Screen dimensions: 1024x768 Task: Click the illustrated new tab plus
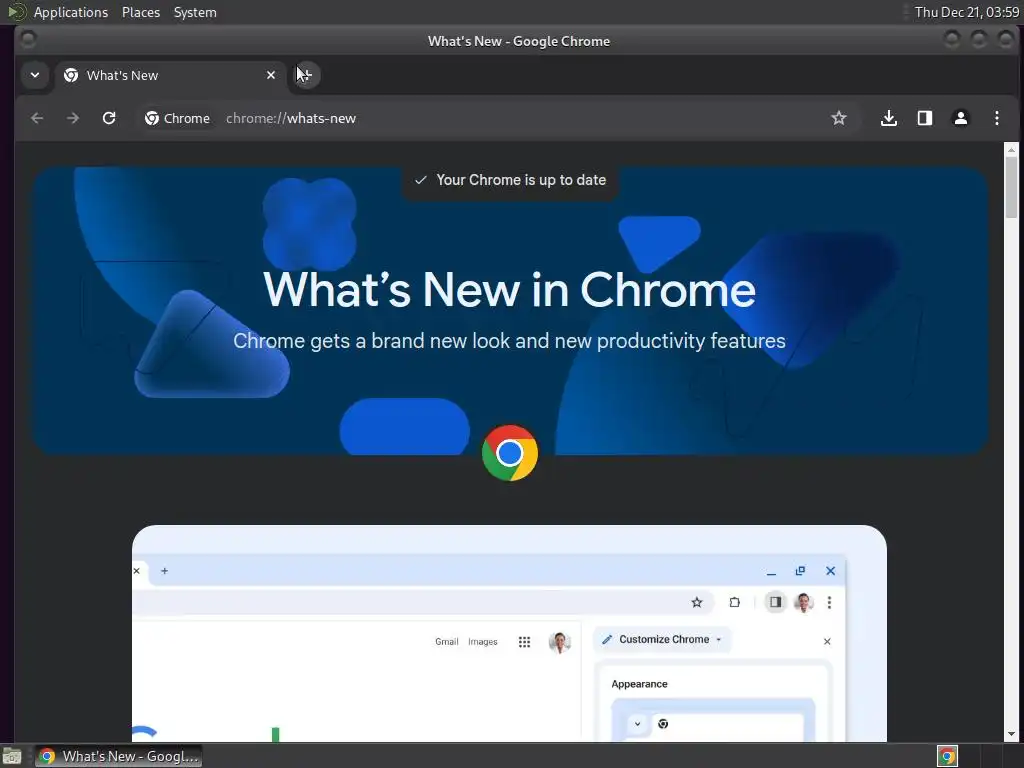point(165,571)
